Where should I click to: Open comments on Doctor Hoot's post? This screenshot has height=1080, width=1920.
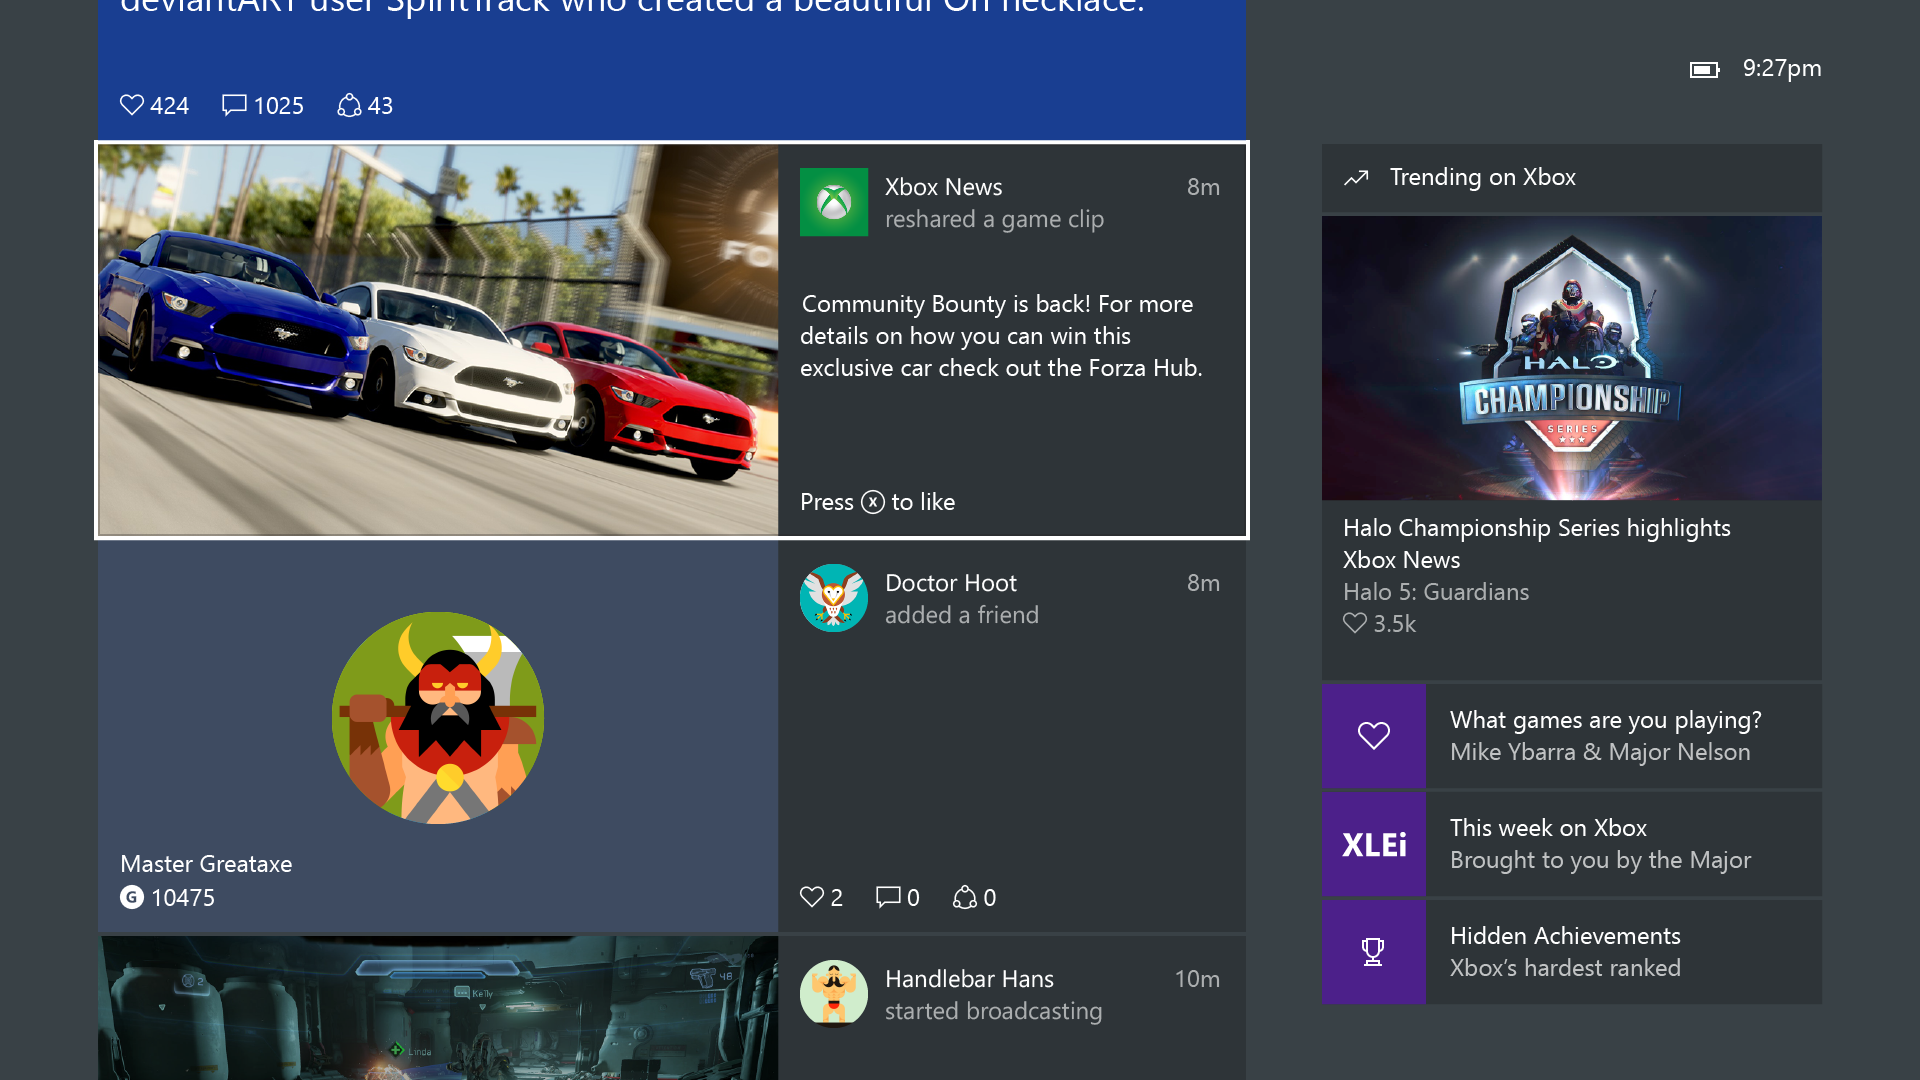click(888, 897)
